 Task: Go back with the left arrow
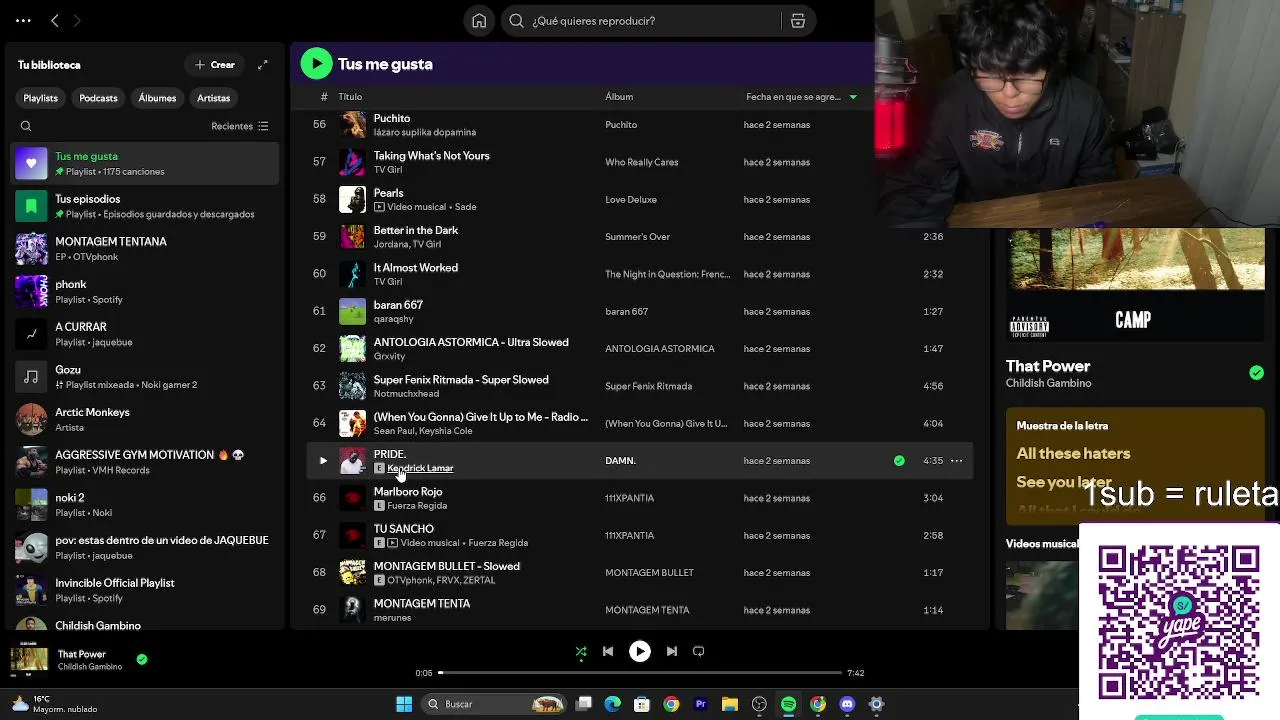click(55, 20)
